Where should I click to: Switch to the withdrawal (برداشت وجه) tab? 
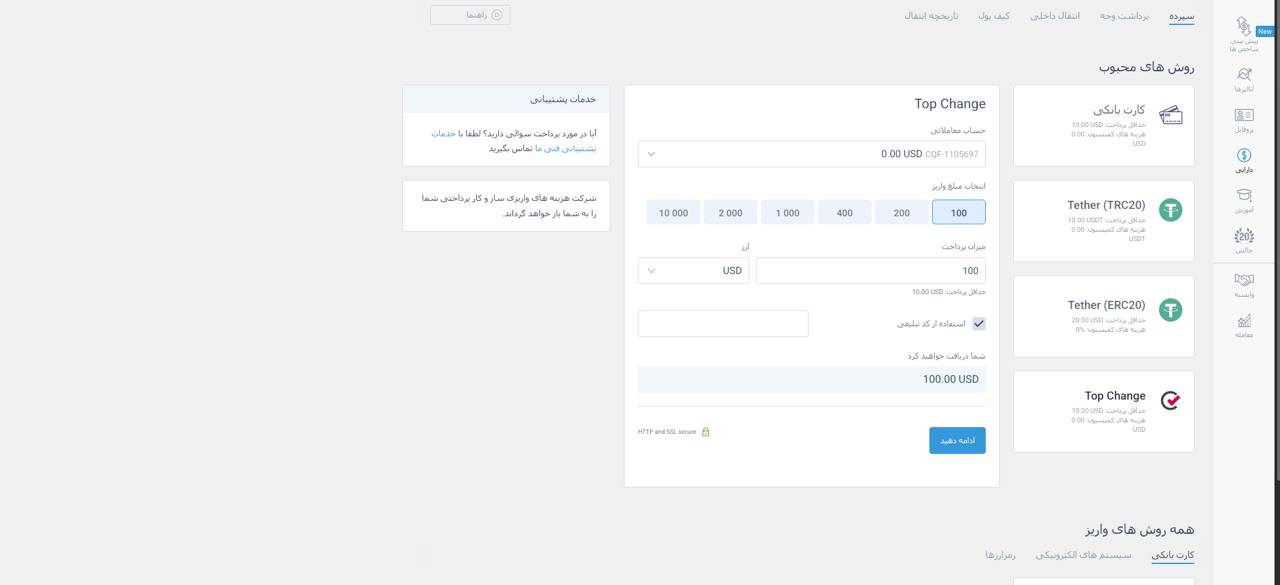click(x=1125, y=16)
